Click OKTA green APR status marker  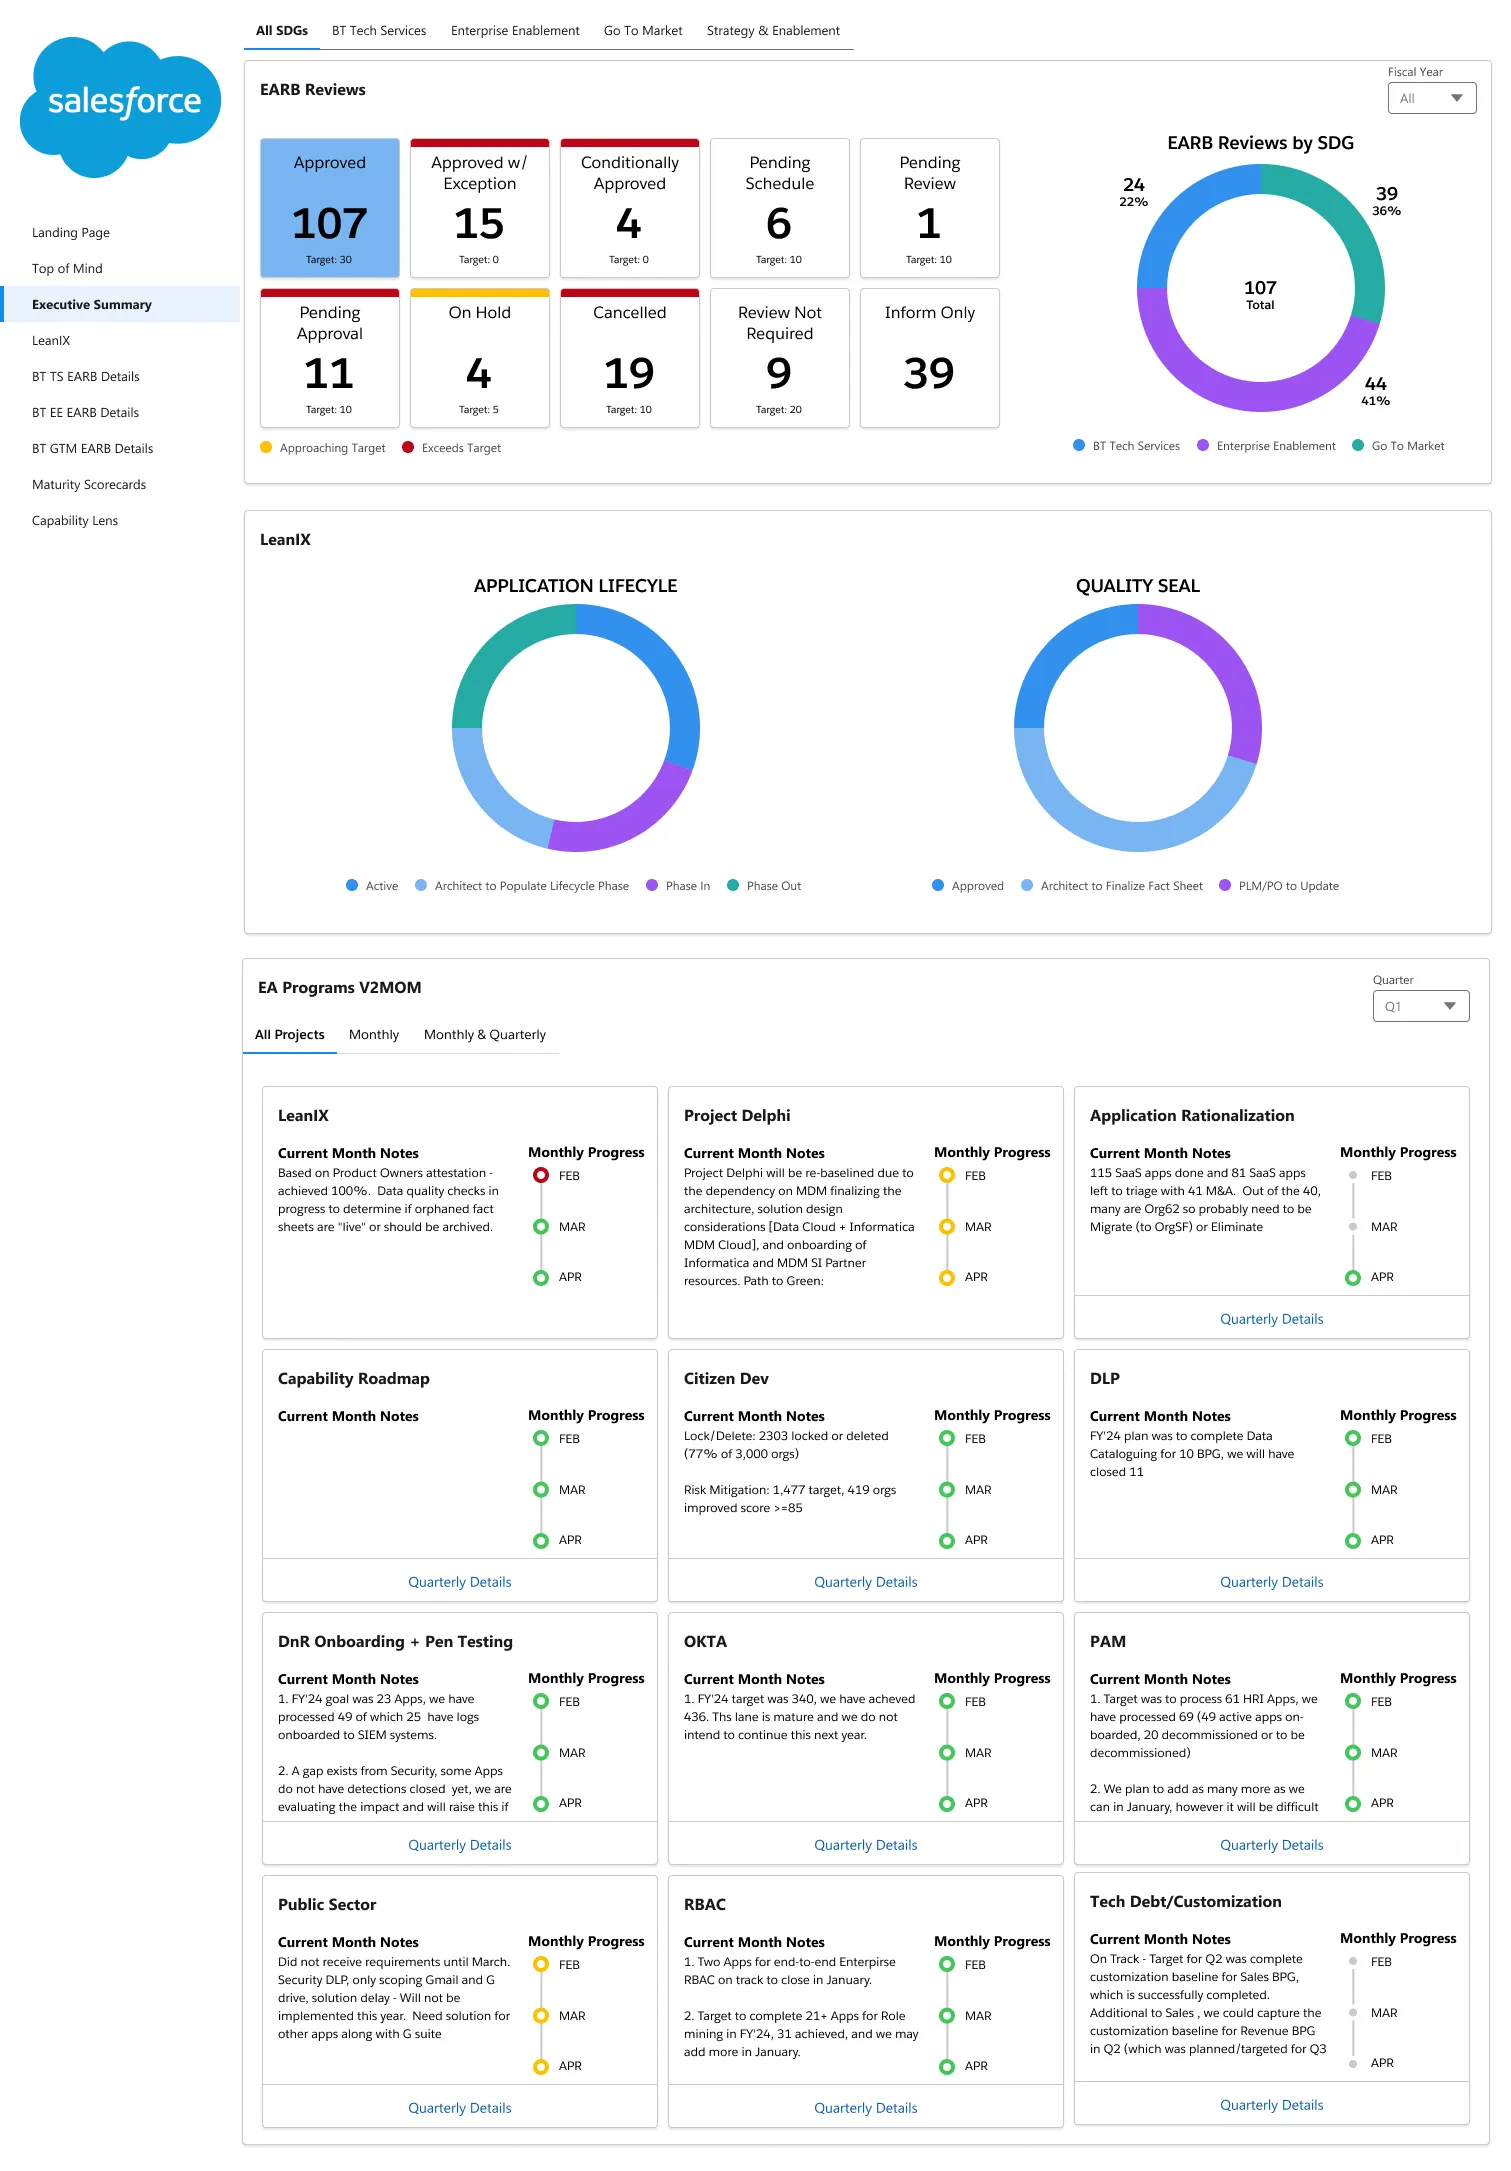pyautogui.click(x=947, y=1804)
